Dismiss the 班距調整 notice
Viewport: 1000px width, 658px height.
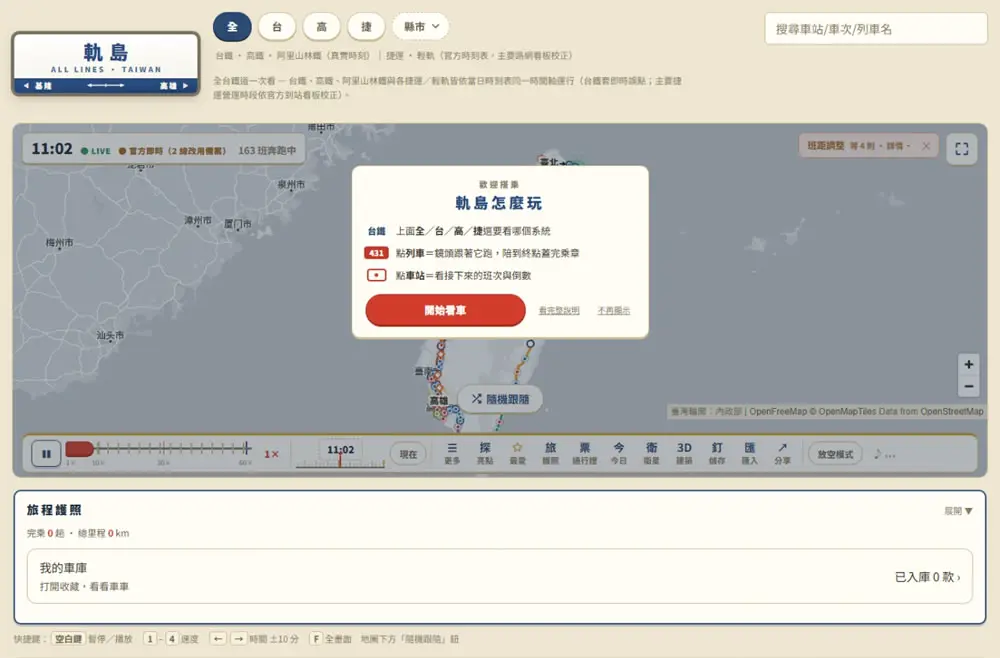(926, 146)
